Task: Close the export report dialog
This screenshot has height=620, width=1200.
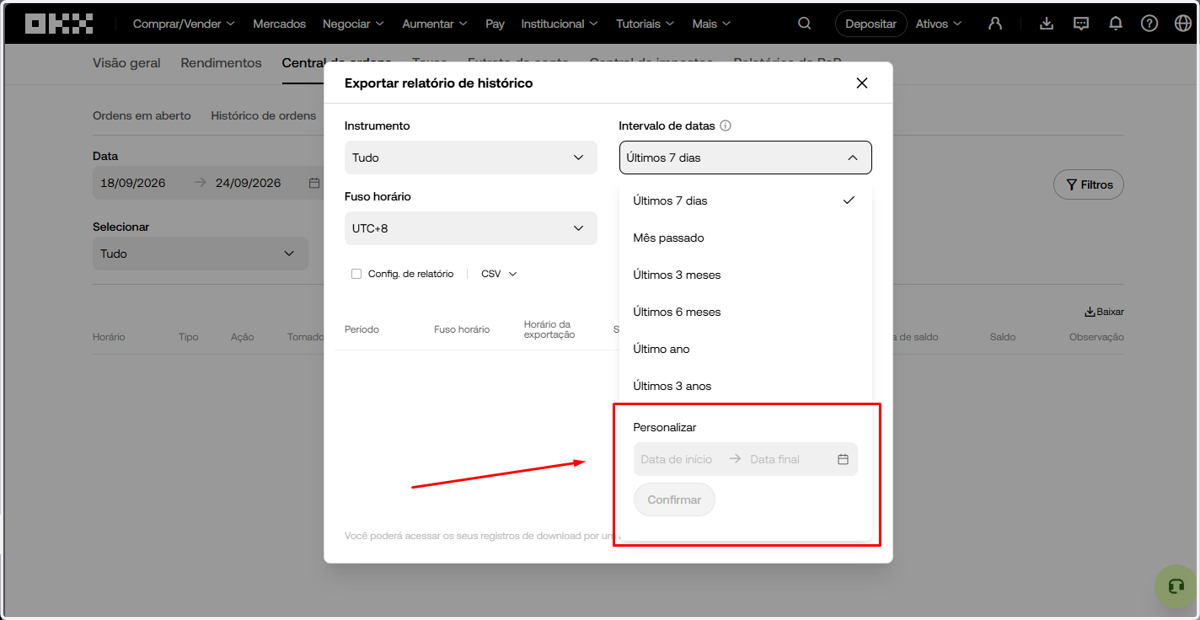Action: click(862, 83)
